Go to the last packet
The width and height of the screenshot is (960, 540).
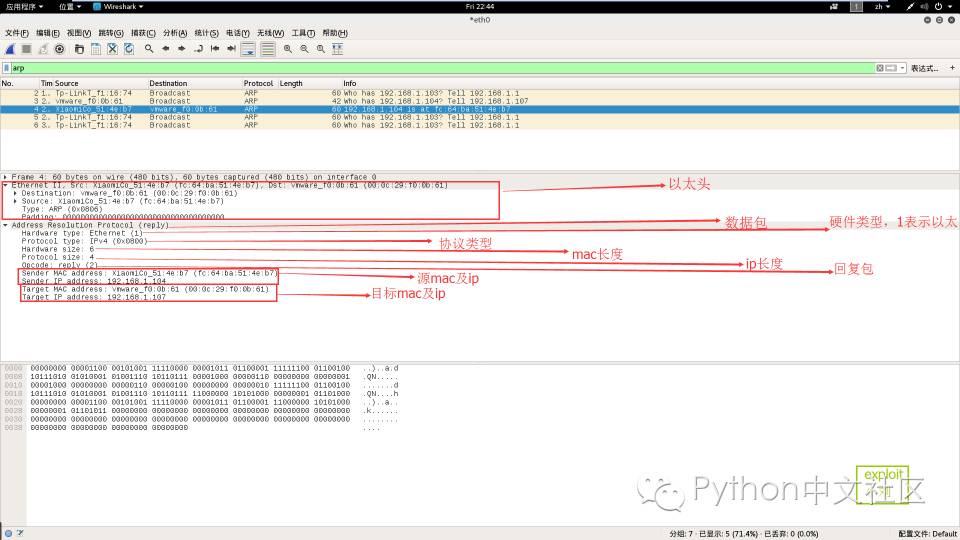(x=231, y=49)
